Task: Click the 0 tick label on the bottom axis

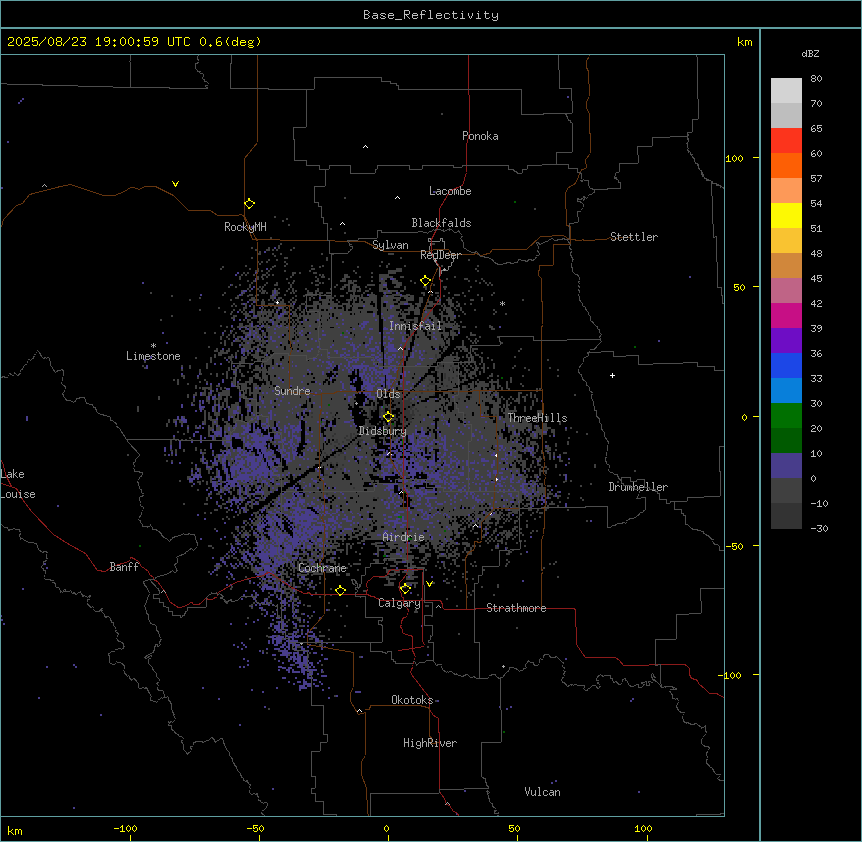Action: point(386,829)
